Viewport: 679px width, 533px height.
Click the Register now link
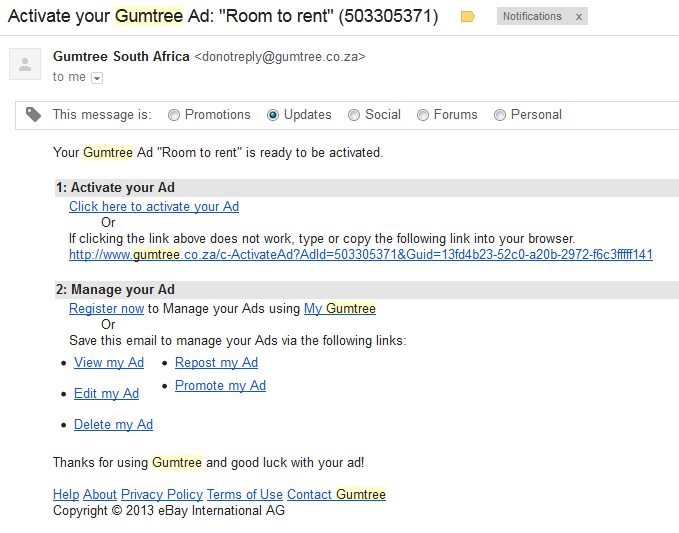pyautogui.click(x=106, y=309)
